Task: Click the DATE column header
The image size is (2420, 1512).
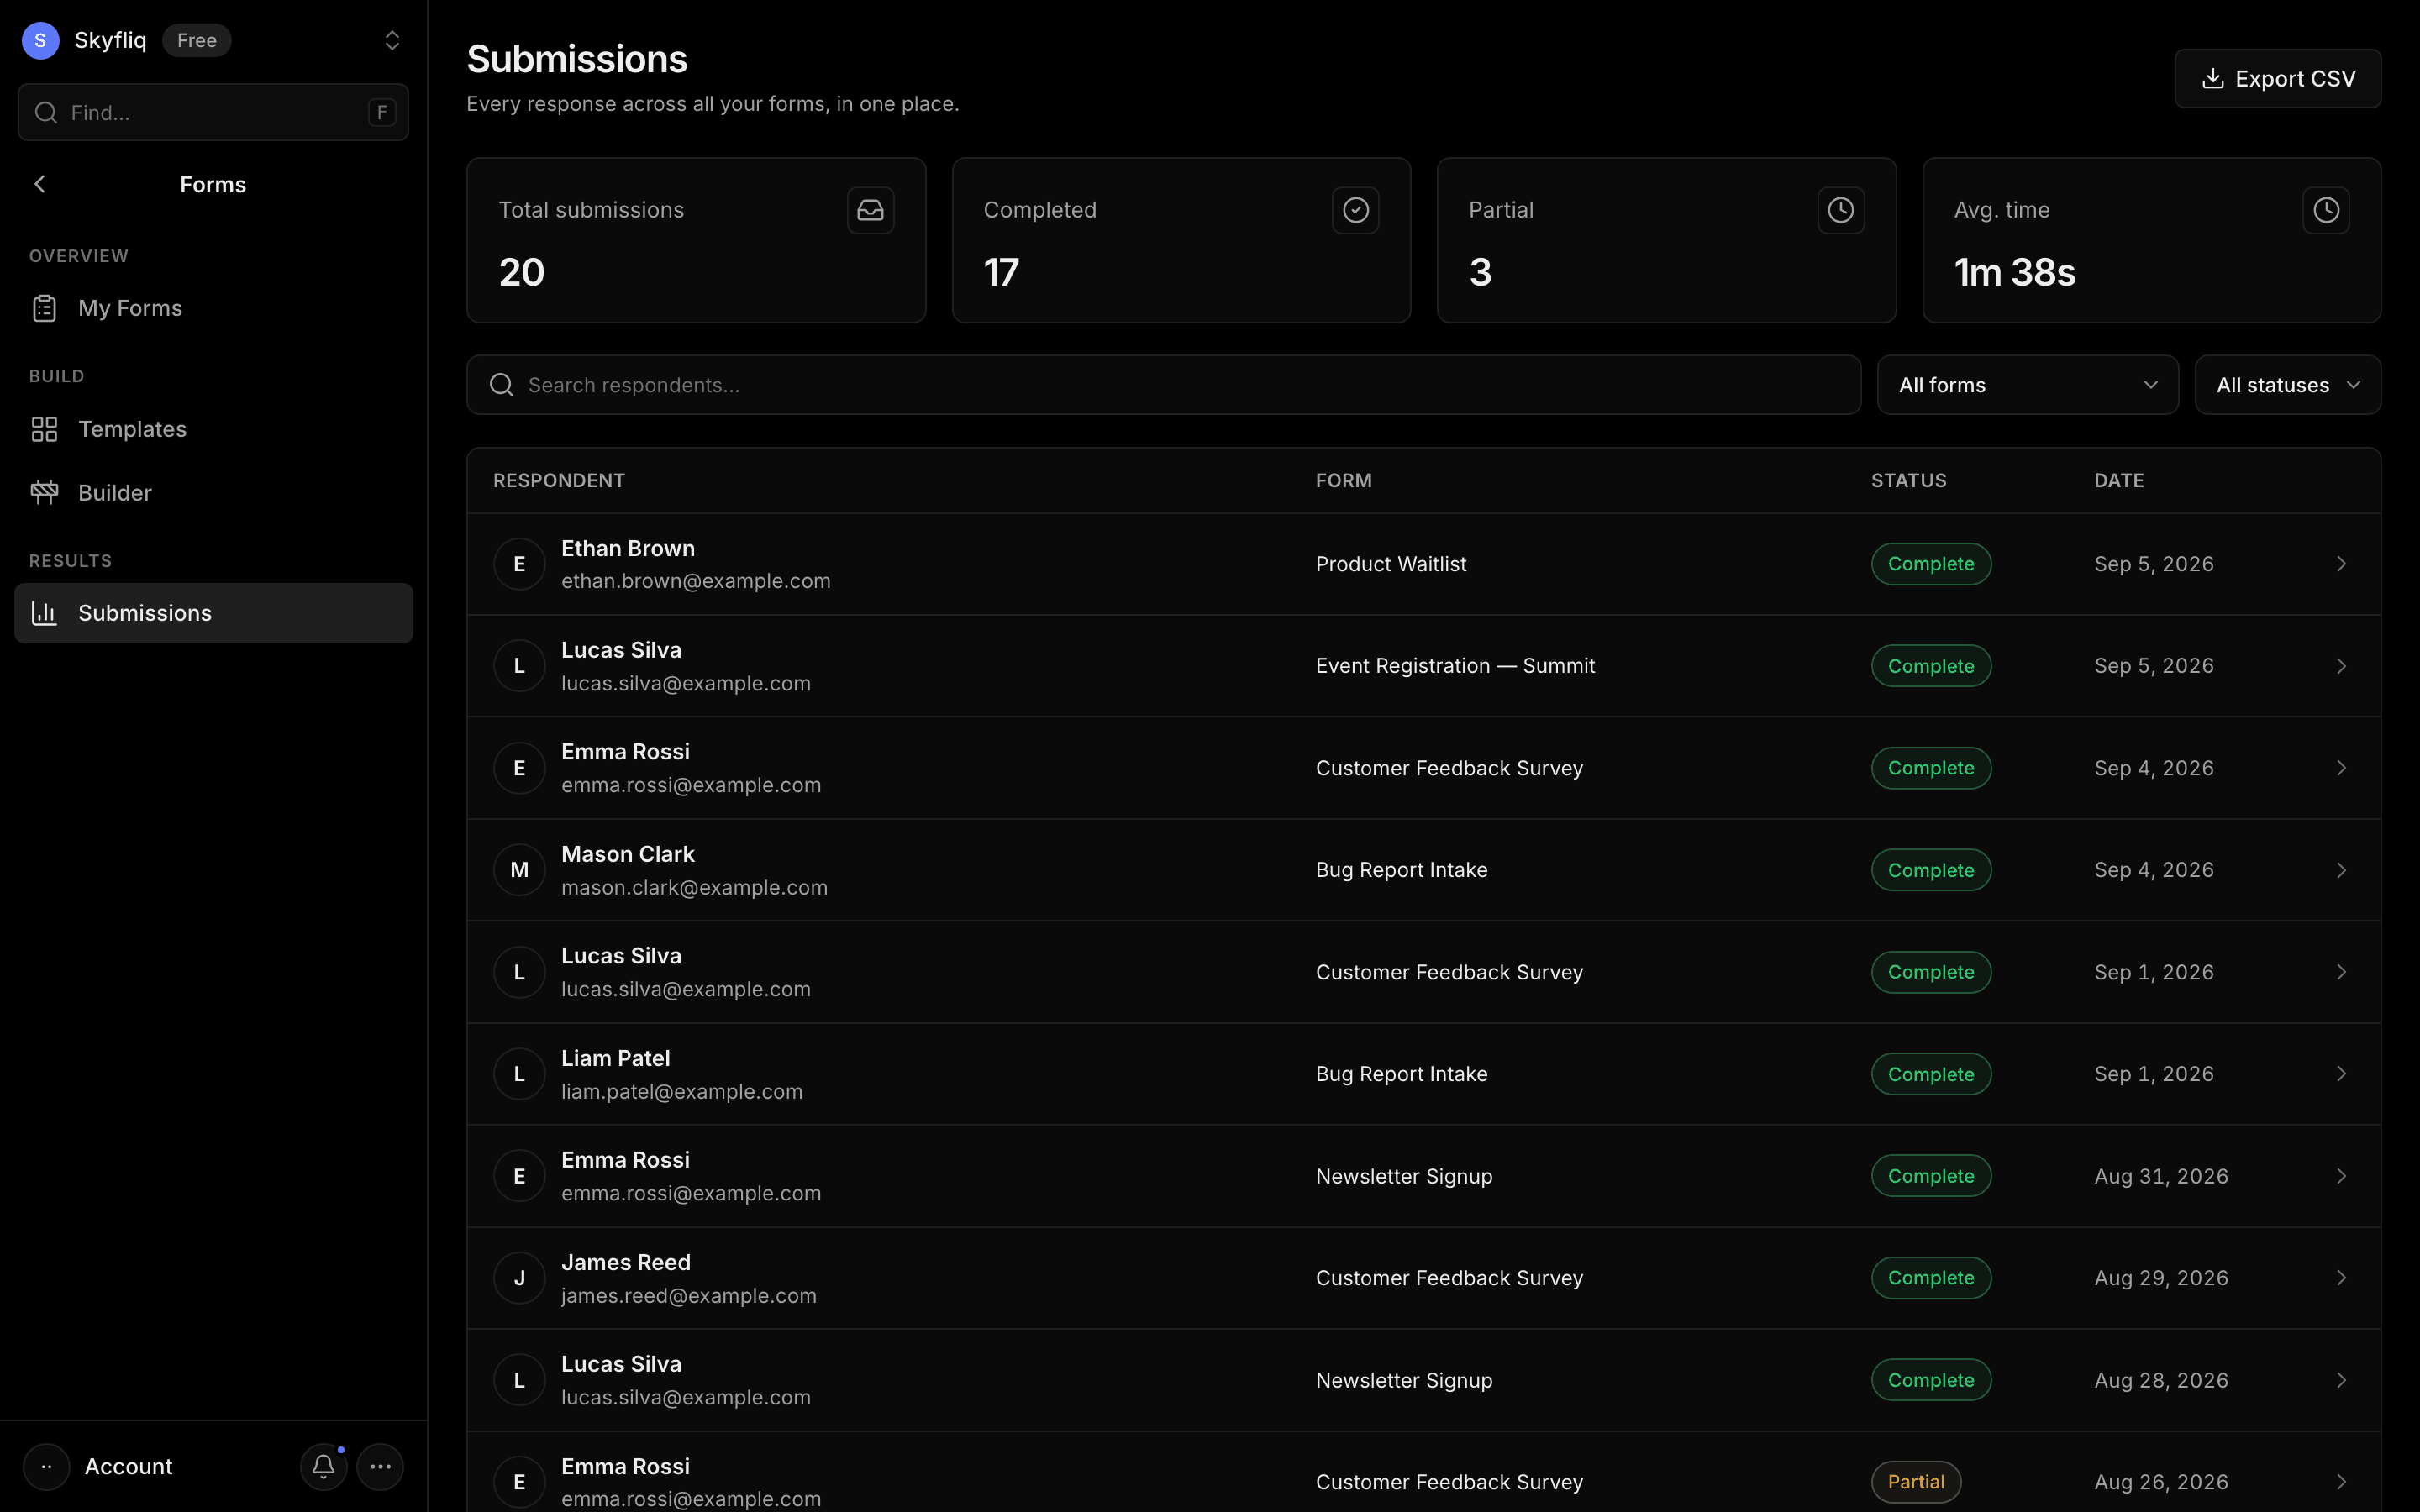Action: click(2118, 480)
